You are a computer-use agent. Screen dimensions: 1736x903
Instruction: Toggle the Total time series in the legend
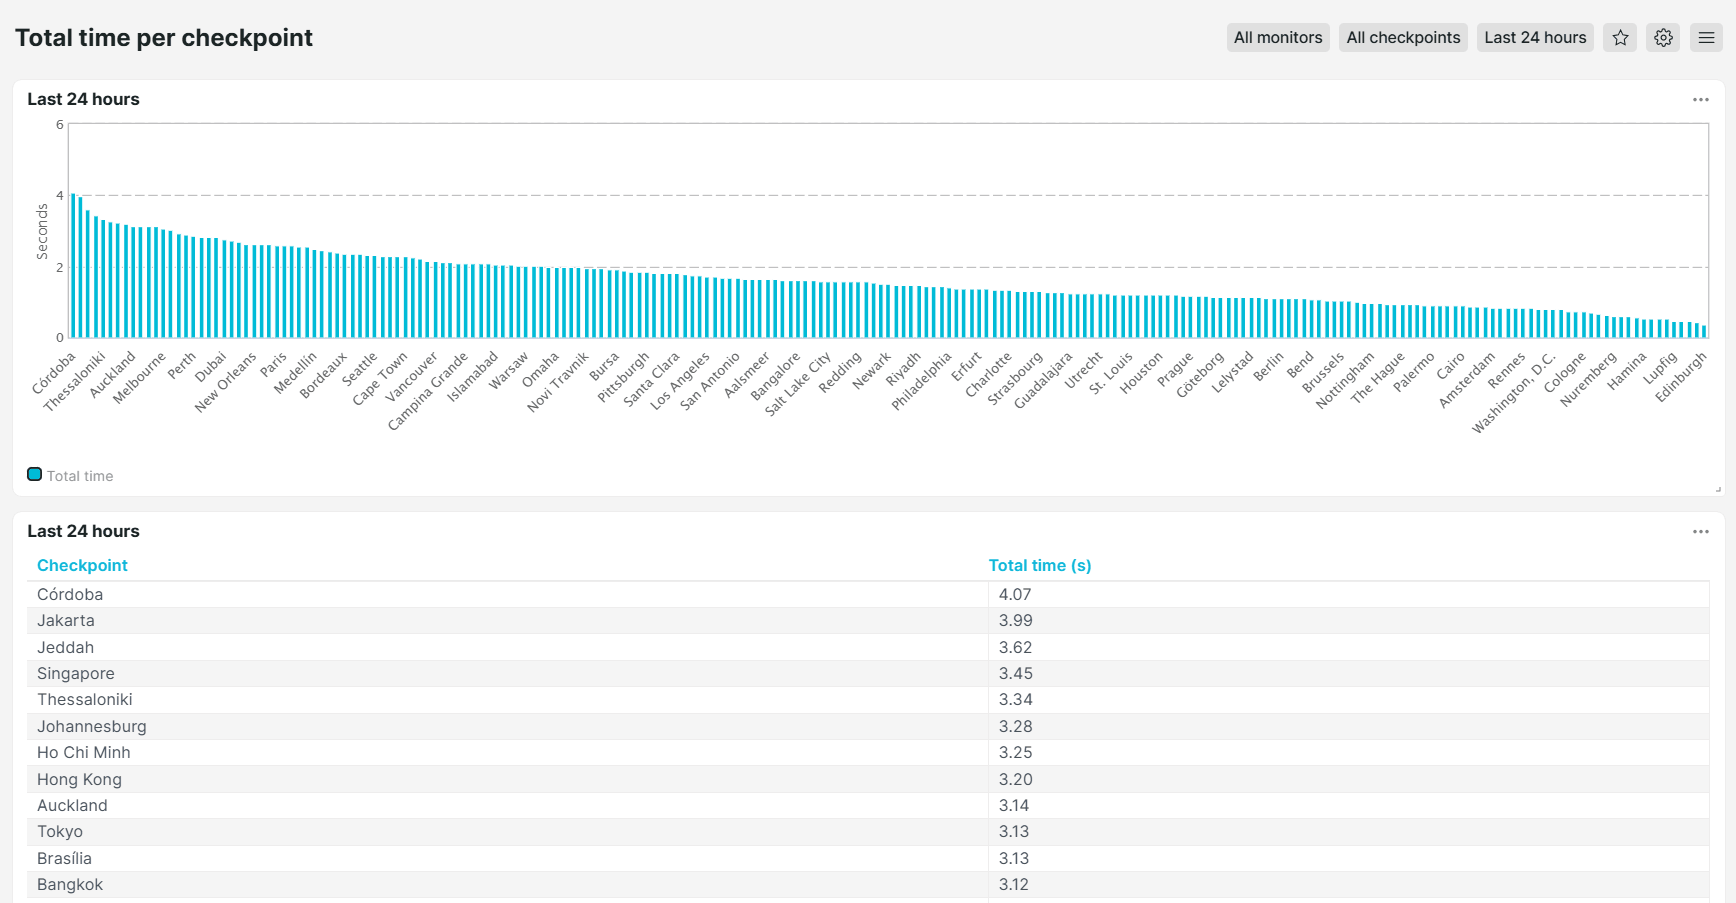79,475
